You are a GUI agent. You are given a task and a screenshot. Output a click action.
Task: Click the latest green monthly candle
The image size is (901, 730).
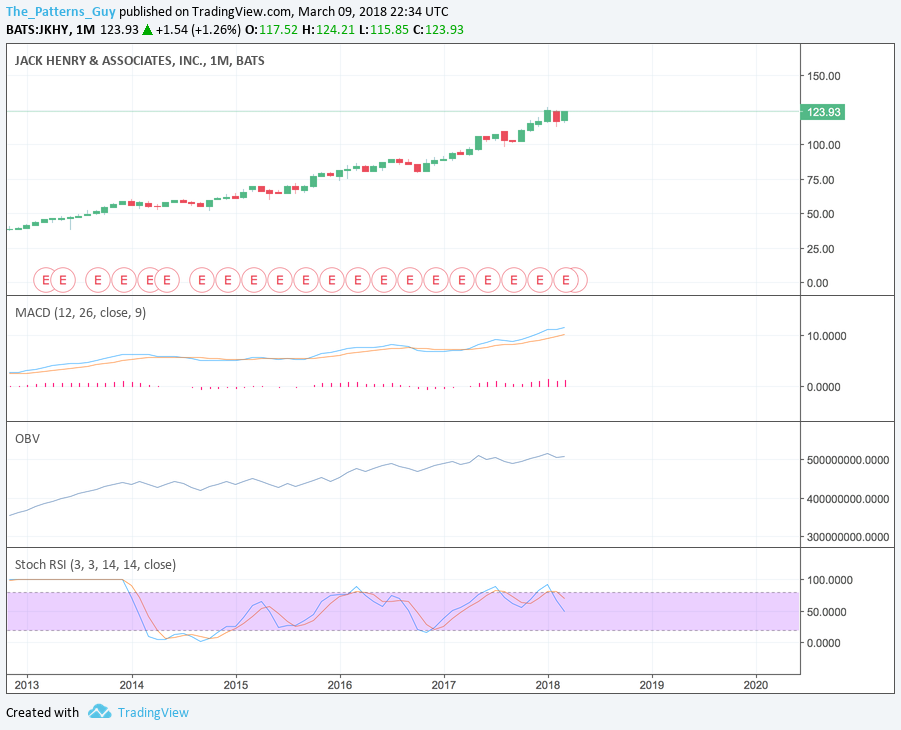tap(565, 116)
